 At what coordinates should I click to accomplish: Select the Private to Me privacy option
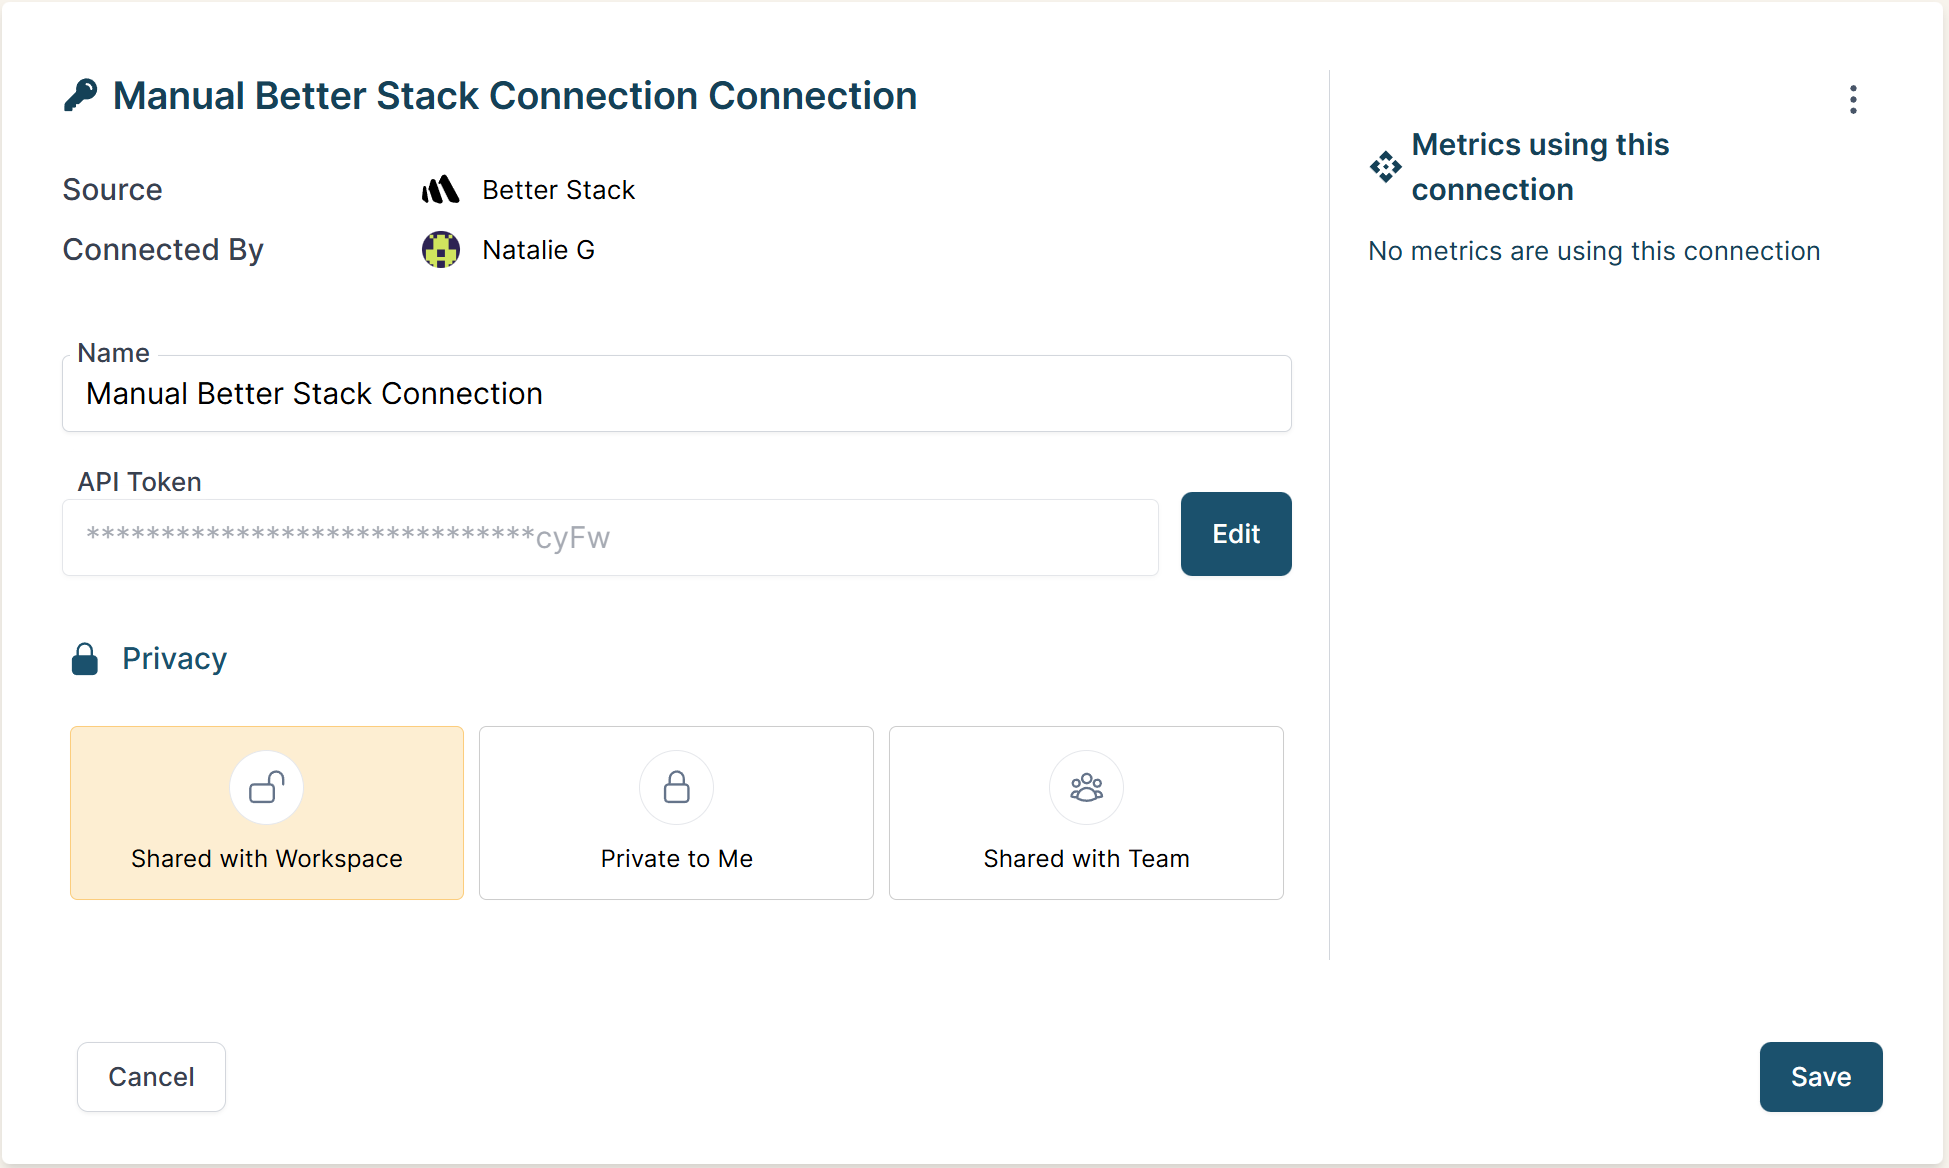click(x=676, y=813)
